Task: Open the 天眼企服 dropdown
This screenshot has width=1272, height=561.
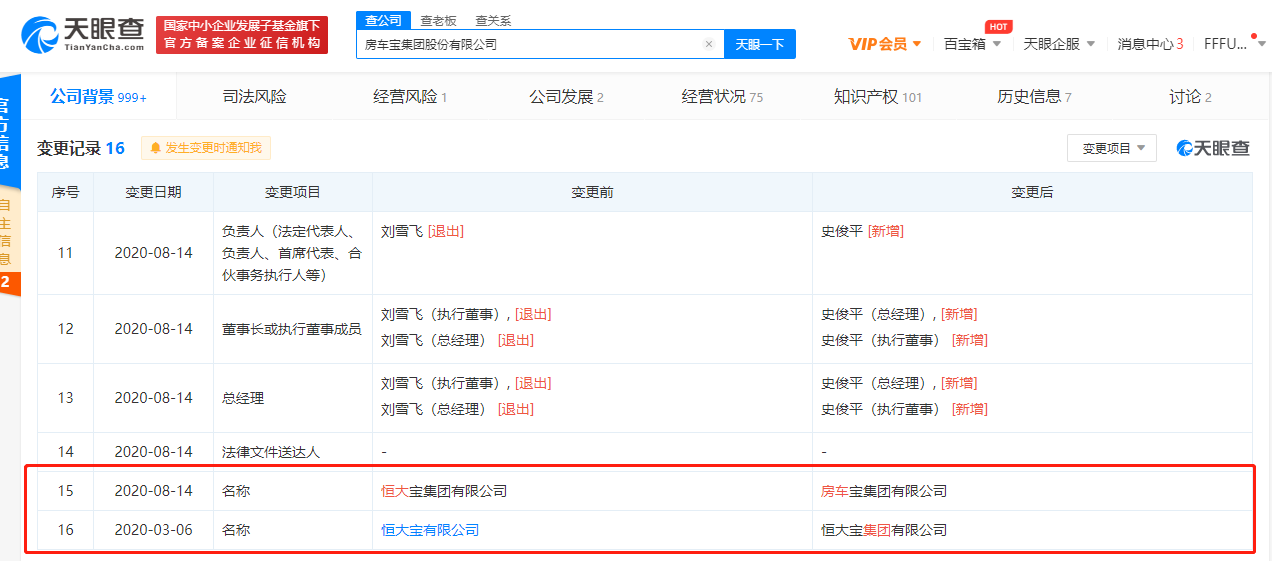Action: [x=1059, y=44]
